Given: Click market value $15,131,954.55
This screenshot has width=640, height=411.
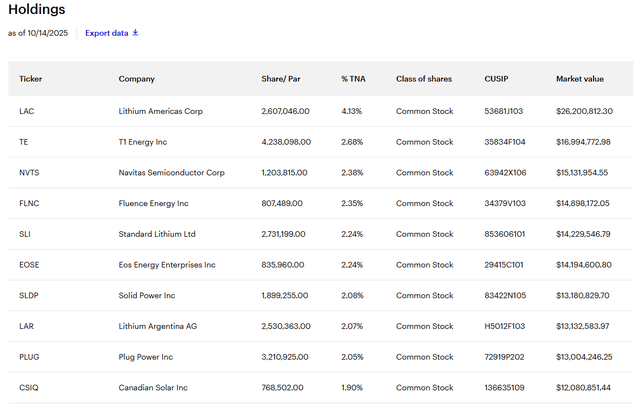Looking at the screenshot, I should (582, 173).
